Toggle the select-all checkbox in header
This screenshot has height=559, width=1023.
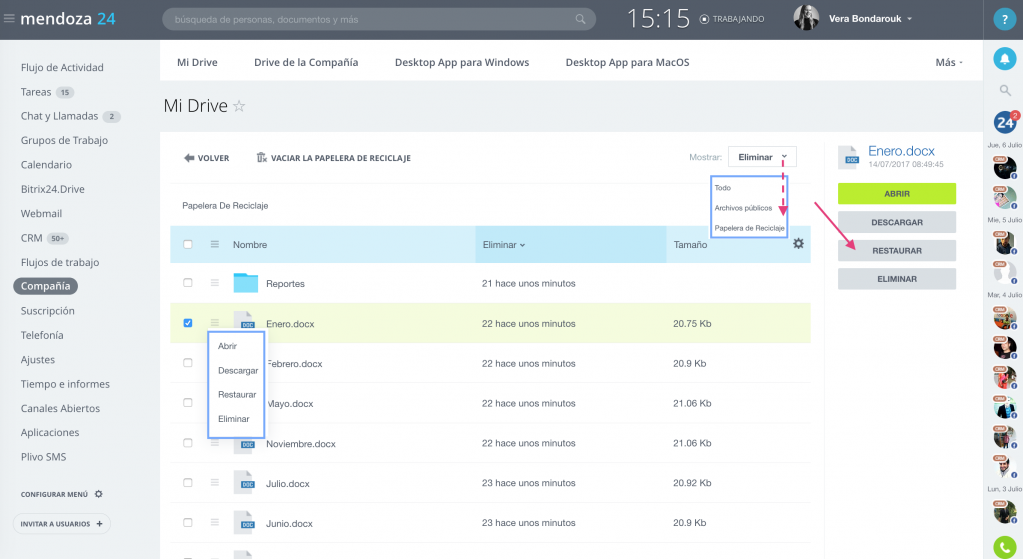[x=188, y=244]
